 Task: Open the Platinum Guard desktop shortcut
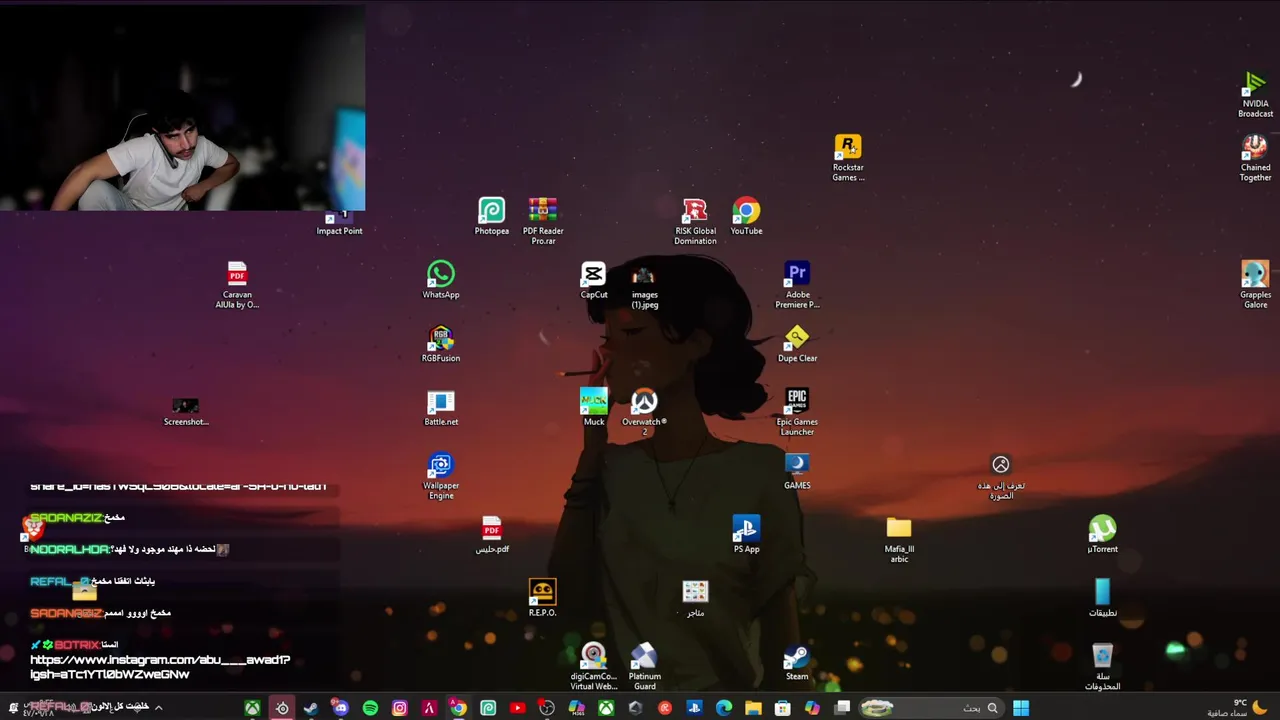[644, 667]
